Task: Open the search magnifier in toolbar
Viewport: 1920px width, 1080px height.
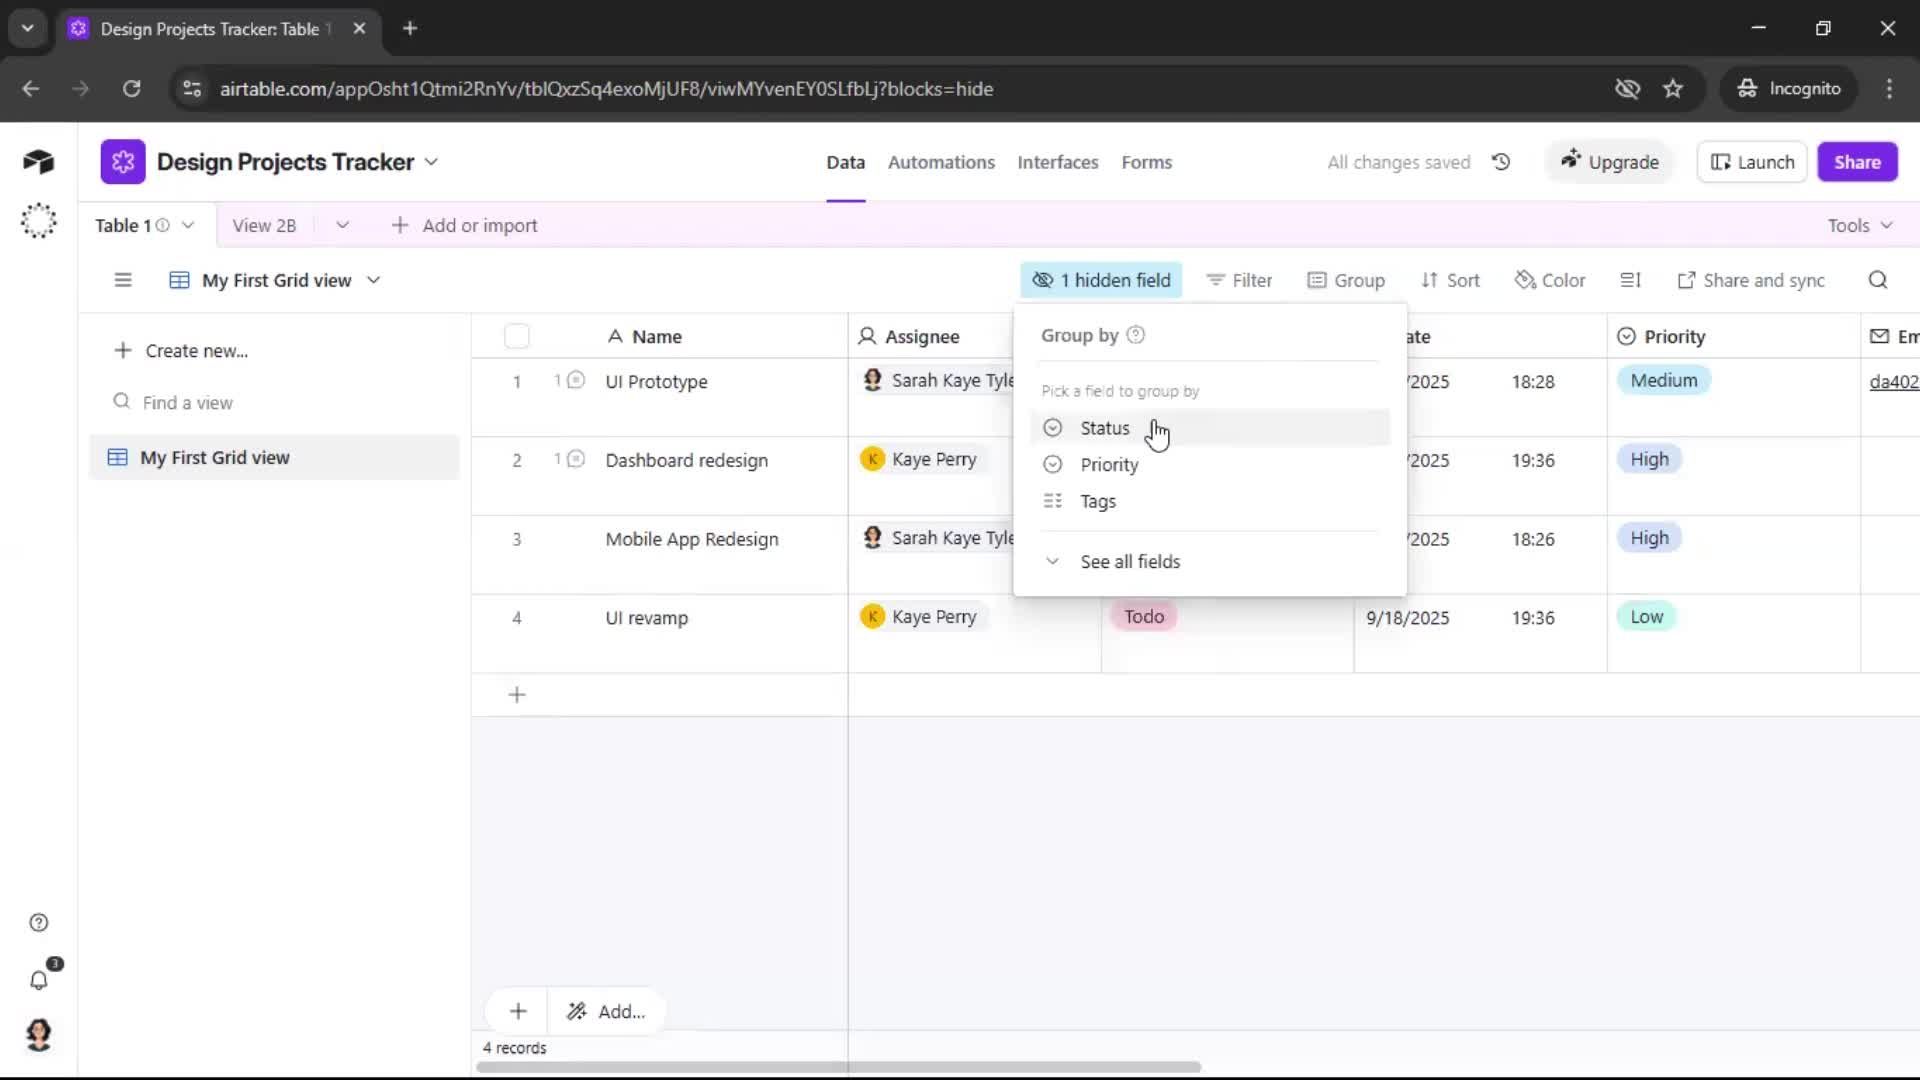Action: (1877, 280)
